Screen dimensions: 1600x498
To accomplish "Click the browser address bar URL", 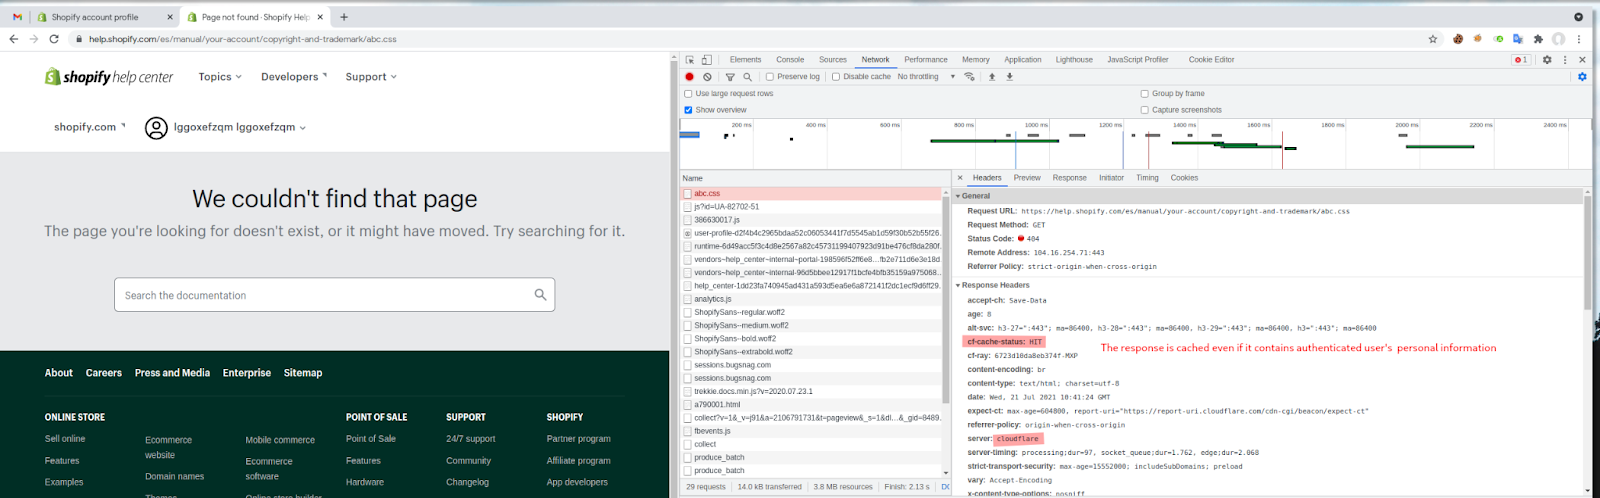I will pos(242,39).
